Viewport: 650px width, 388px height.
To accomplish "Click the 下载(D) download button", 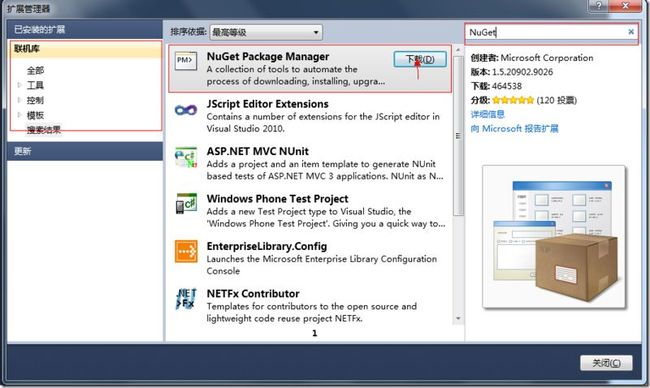I will tap(420, 59).
